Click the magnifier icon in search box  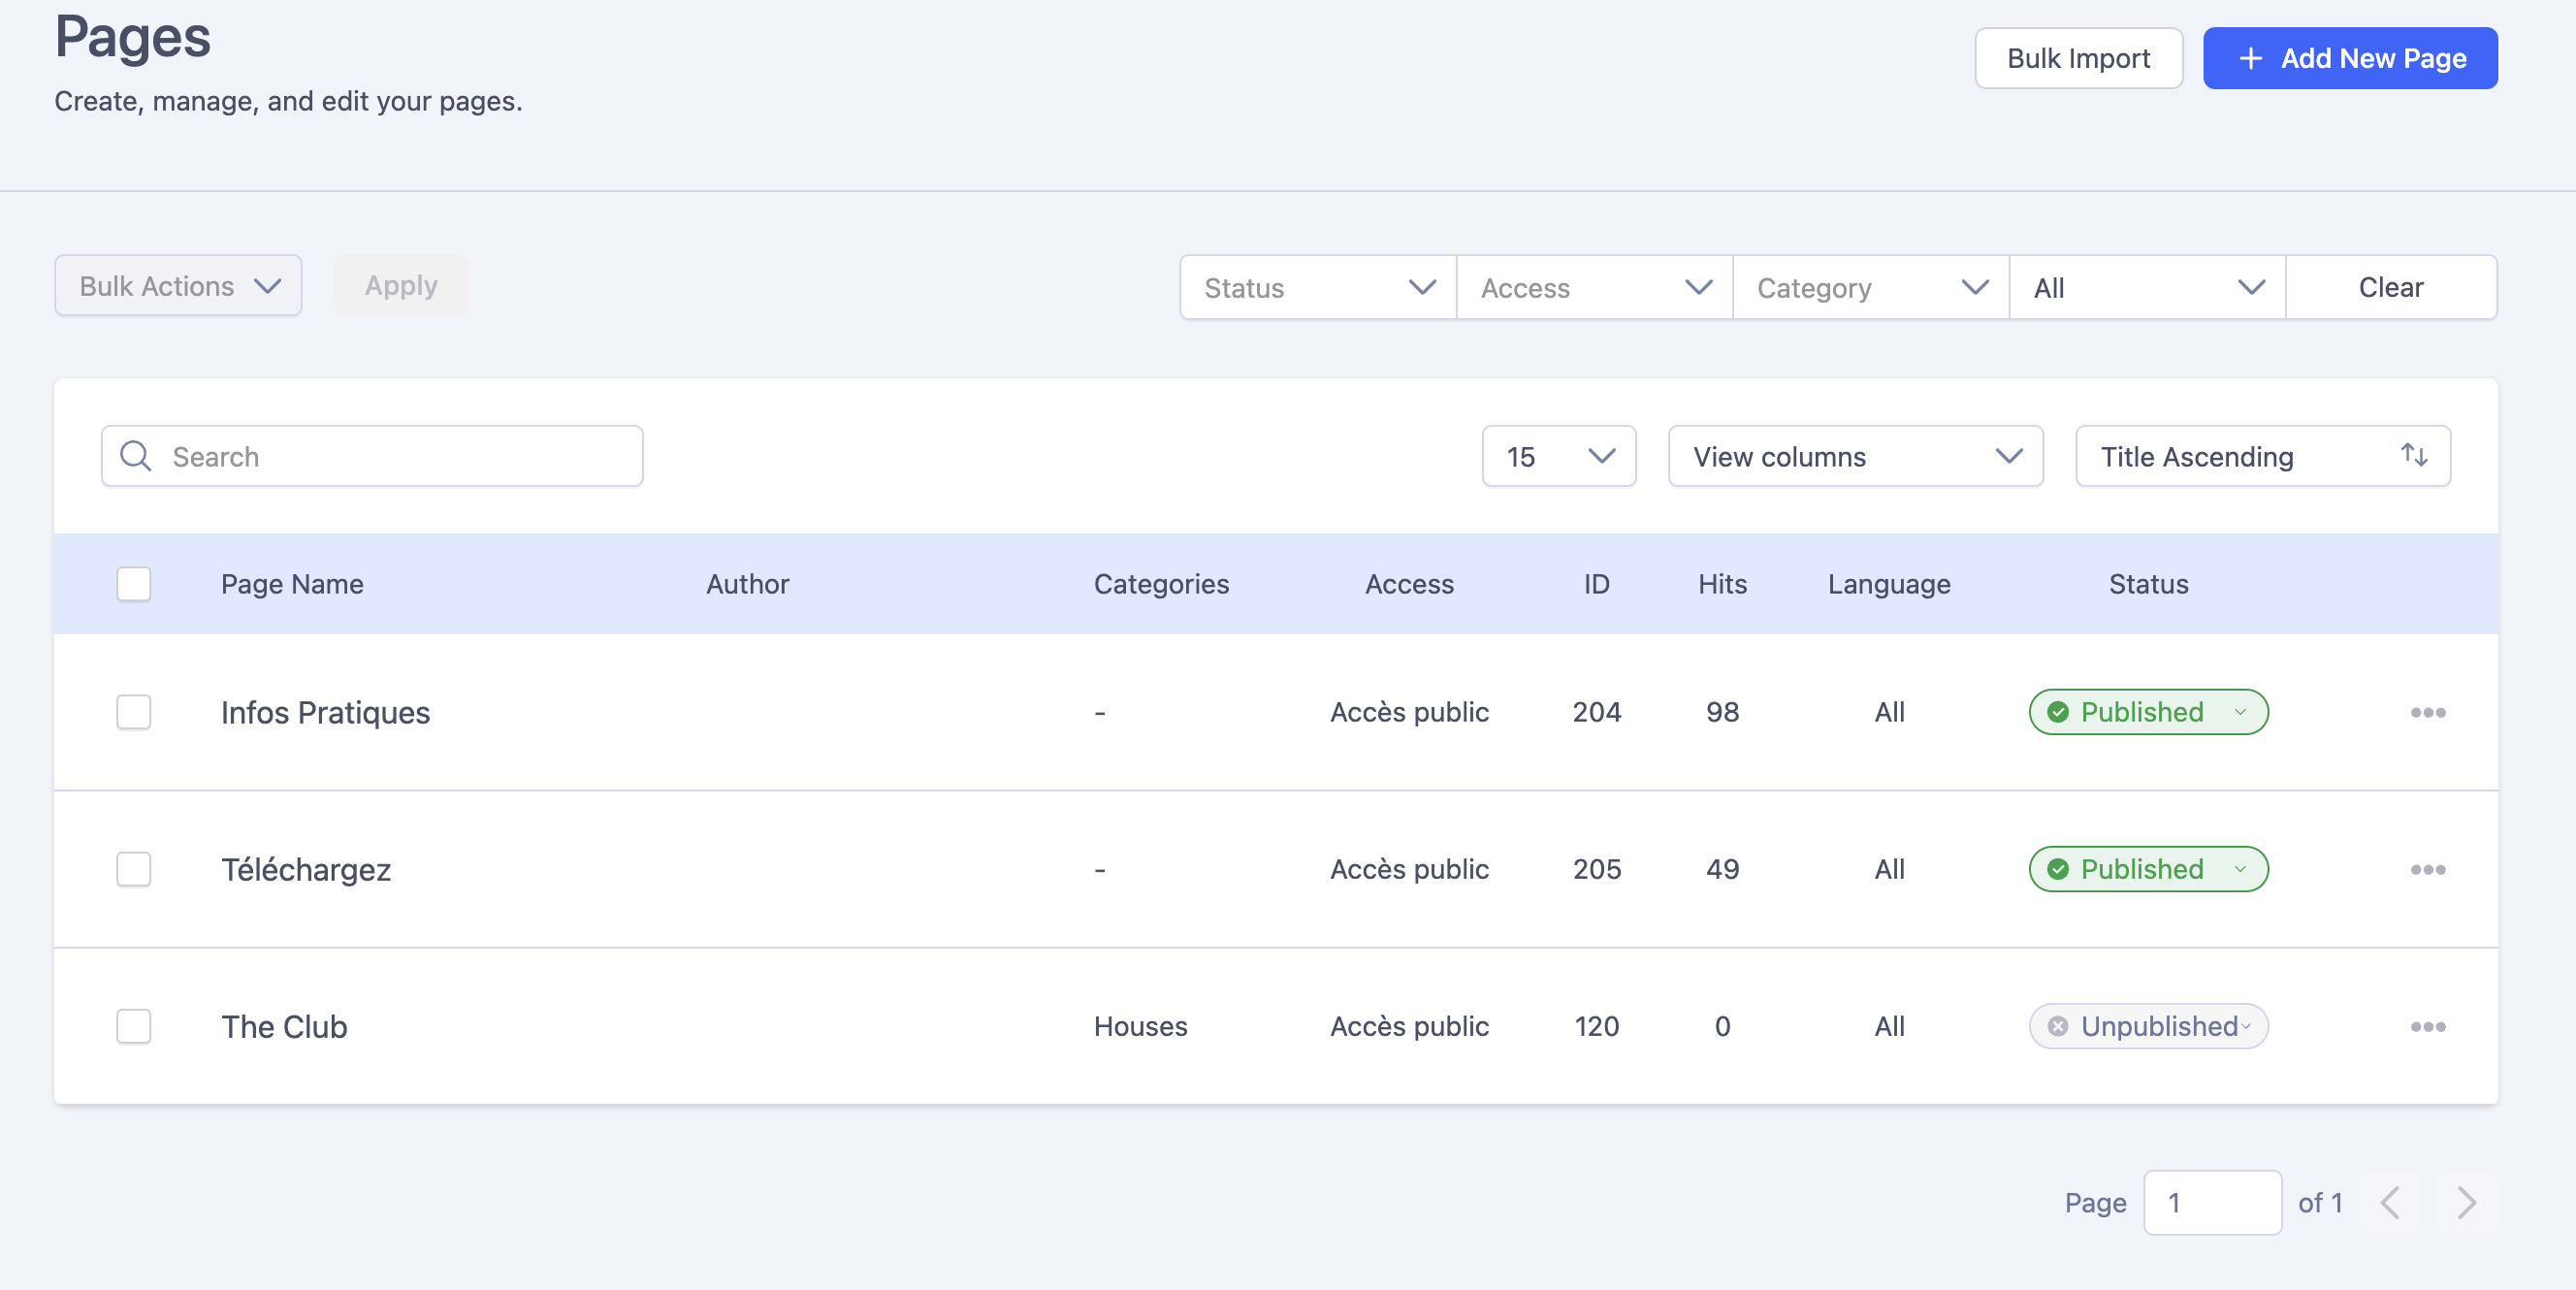click(135, 456)
